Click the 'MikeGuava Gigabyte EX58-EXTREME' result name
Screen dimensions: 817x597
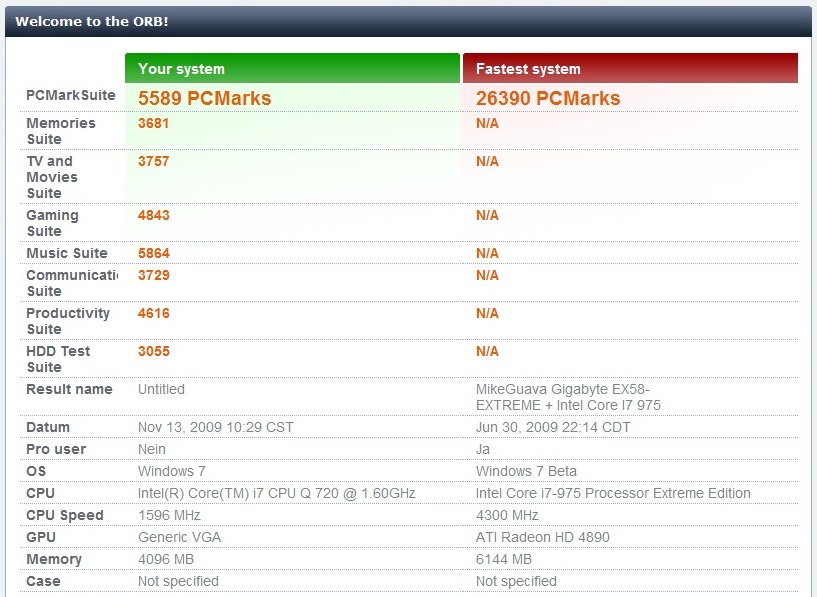(x=568, y=397)
